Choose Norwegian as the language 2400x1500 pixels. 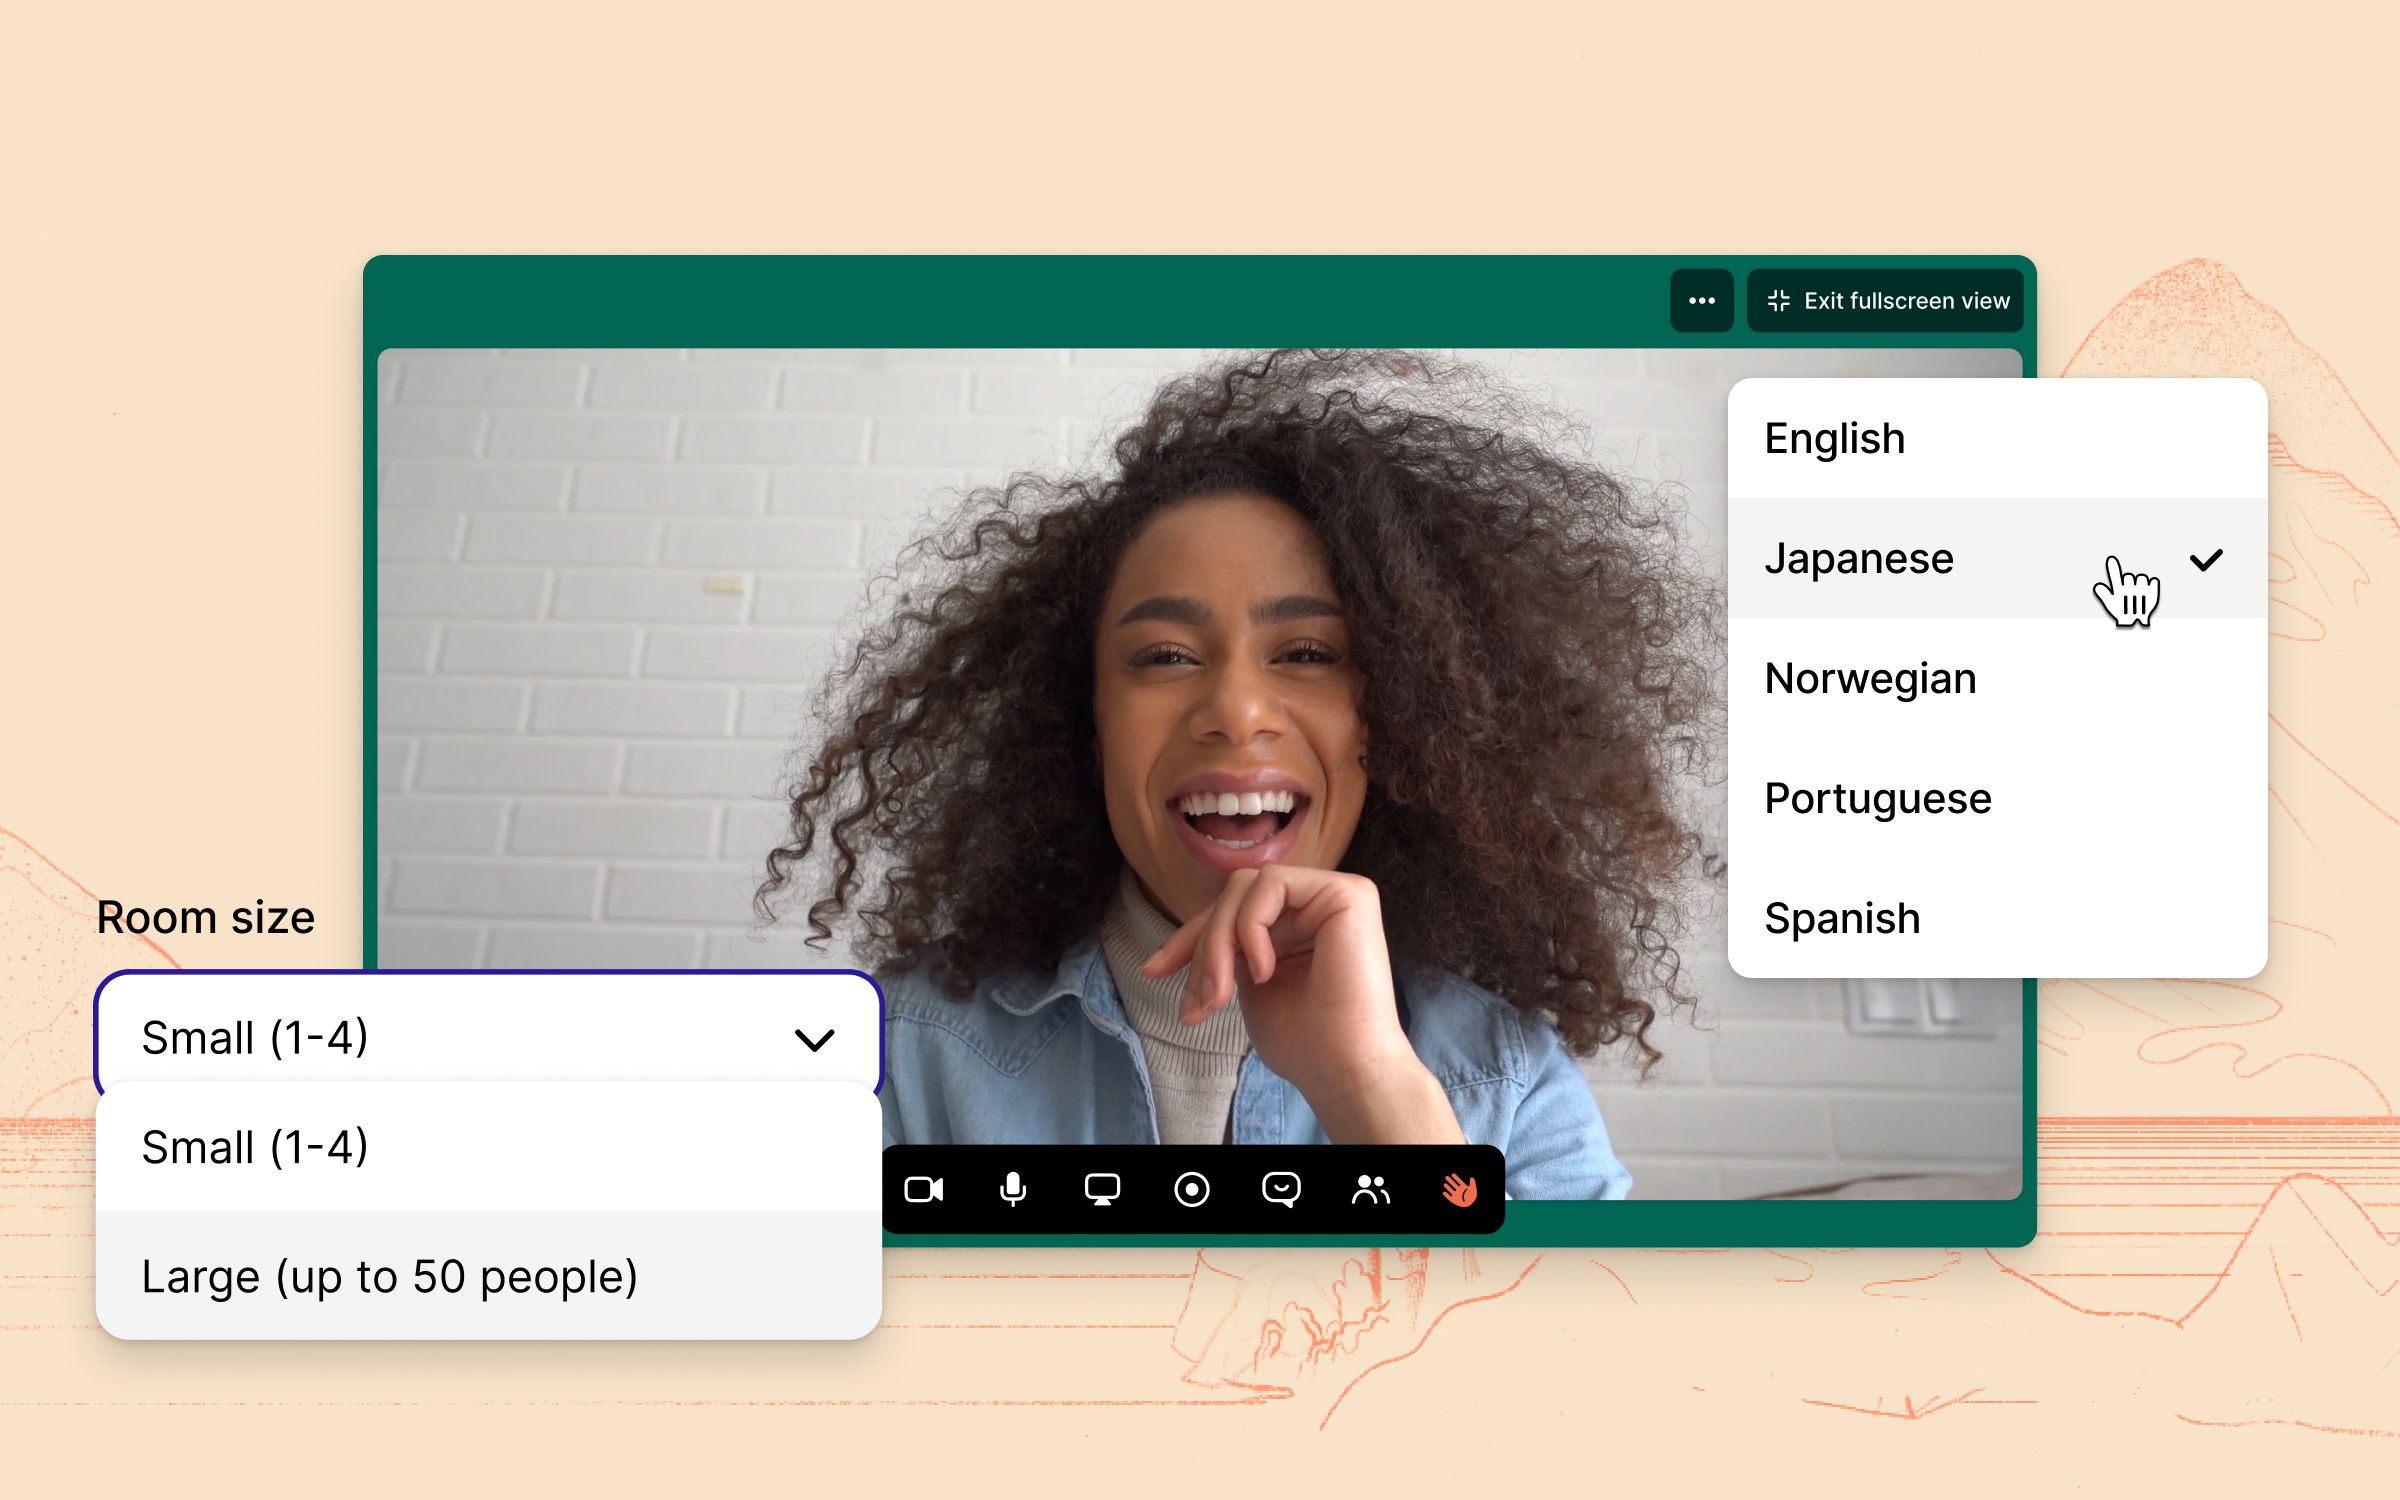point(1869,678)
